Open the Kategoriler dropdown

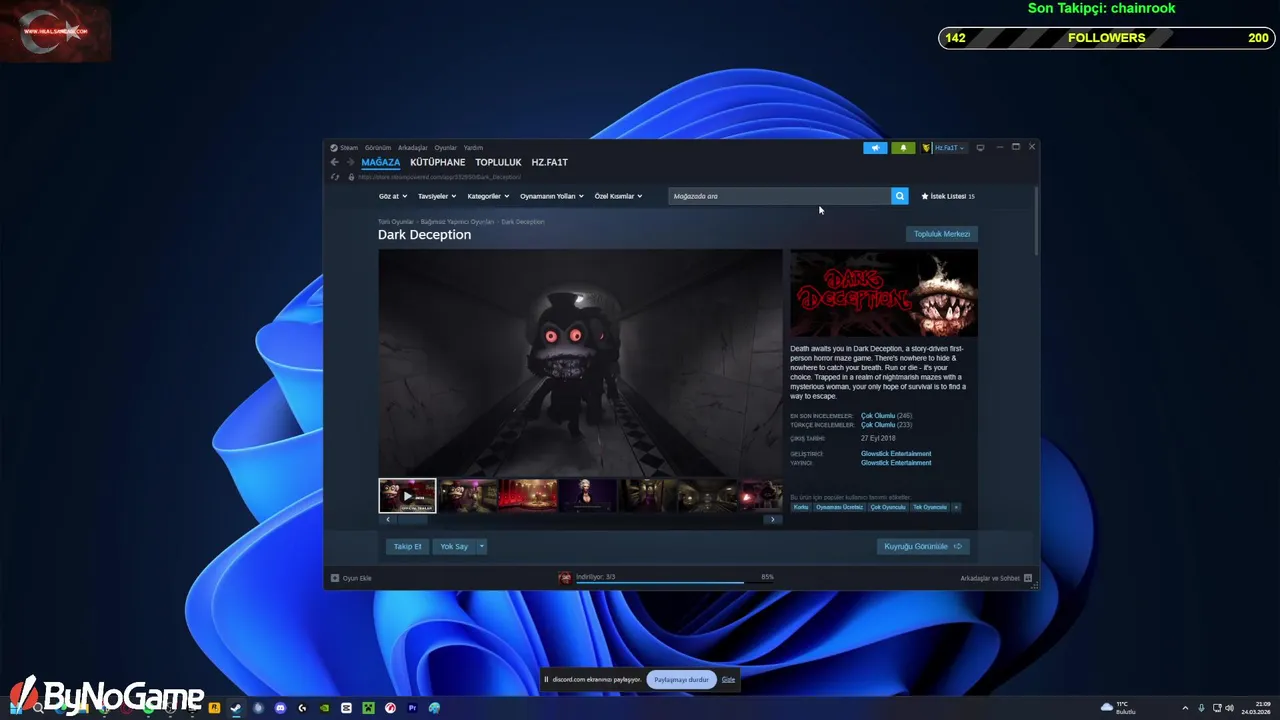(x=488, y=196)
